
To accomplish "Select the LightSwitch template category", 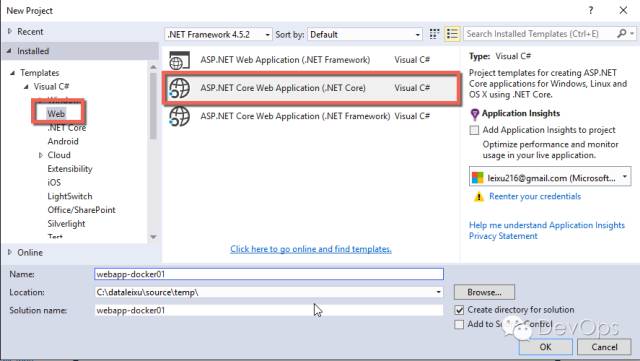I will (70, 196).
